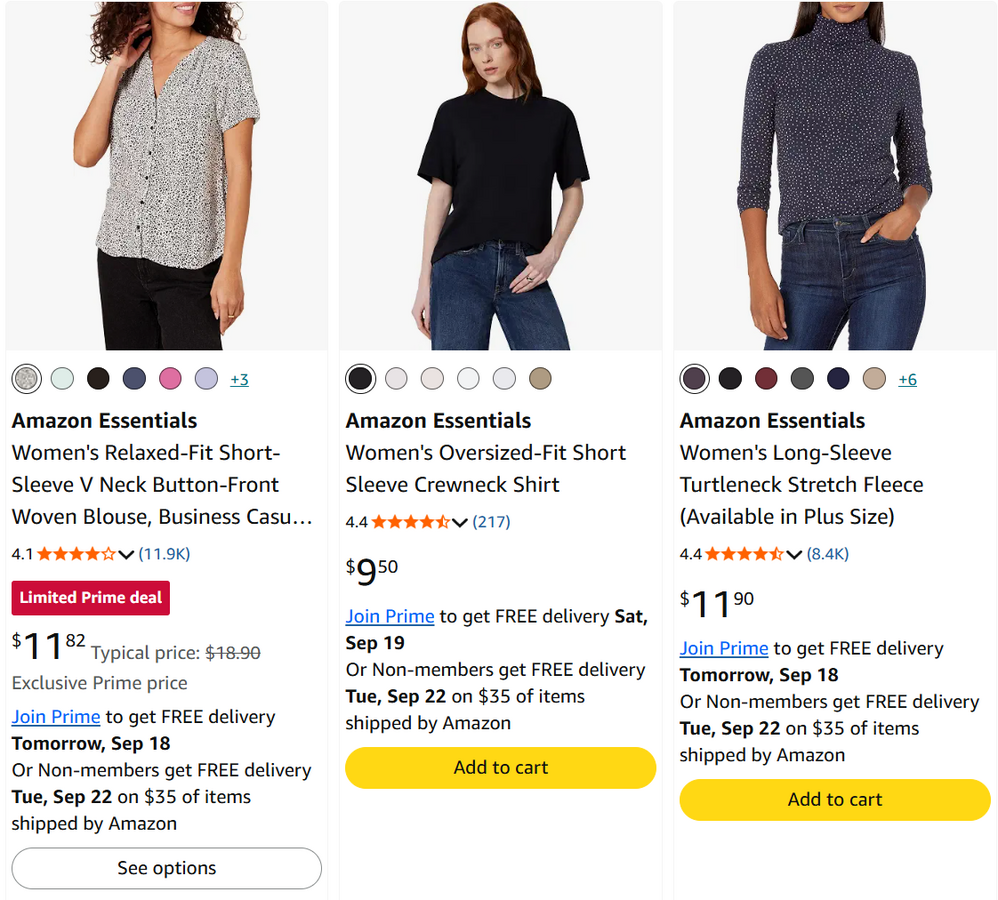Select the lavender swatch on the Relaxed-Fit blouse

(x=206, y=379)
